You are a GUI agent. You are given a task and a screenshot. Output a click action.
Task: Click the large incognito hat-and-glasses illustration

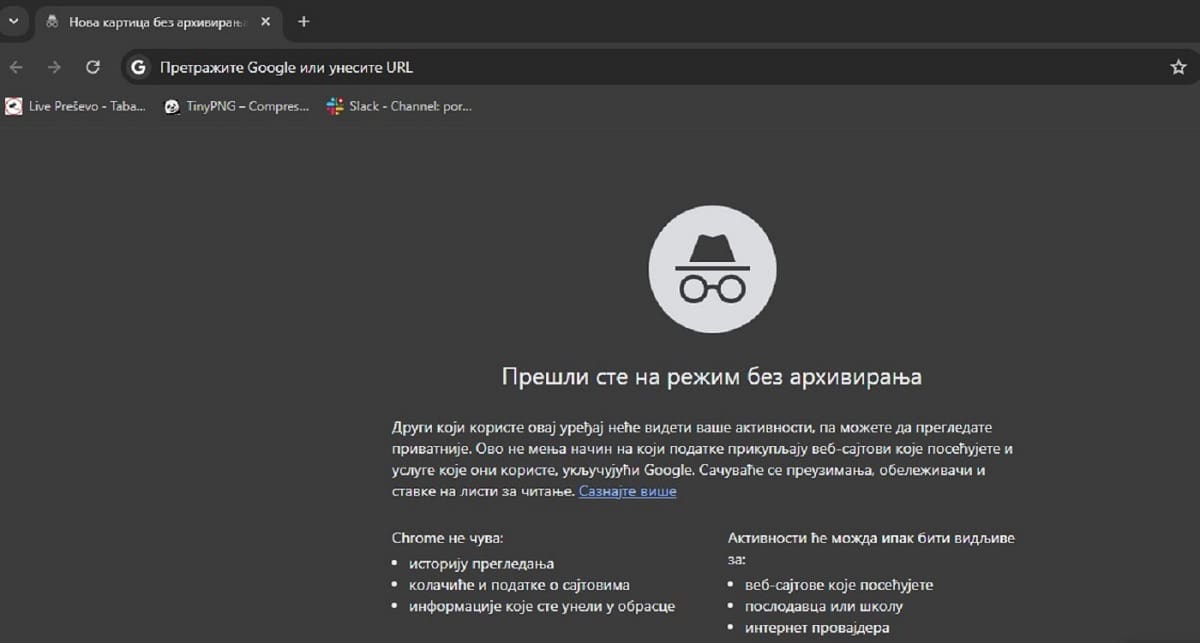713,268
